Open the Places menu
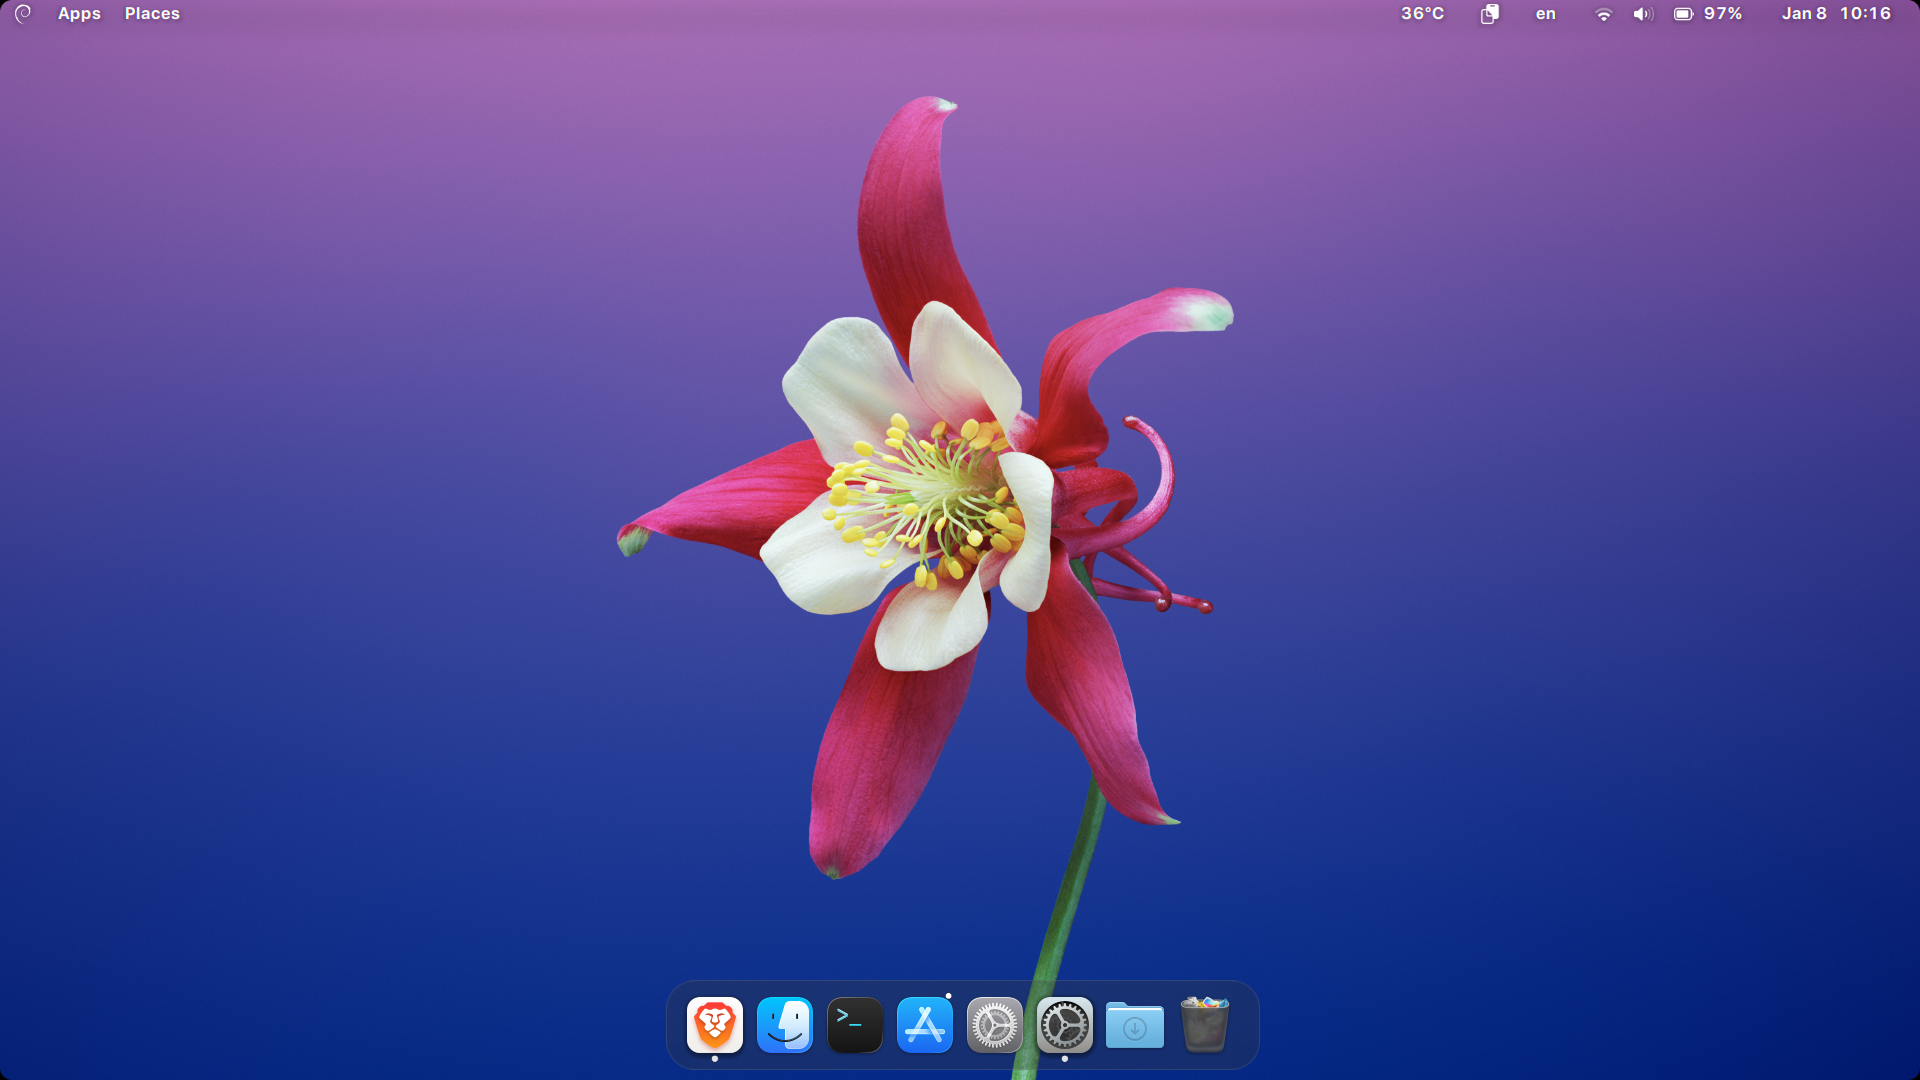 [152, 13]
